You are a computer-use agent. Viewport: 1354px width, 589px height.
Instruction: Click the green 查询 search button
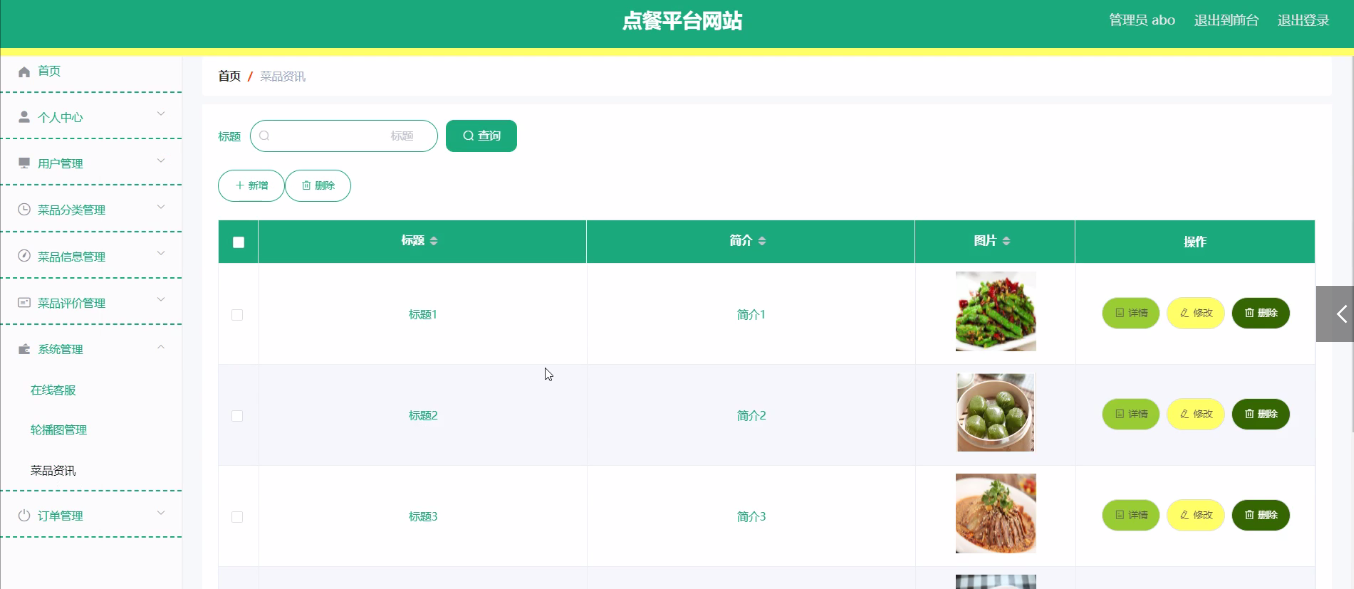pos(481,136)
